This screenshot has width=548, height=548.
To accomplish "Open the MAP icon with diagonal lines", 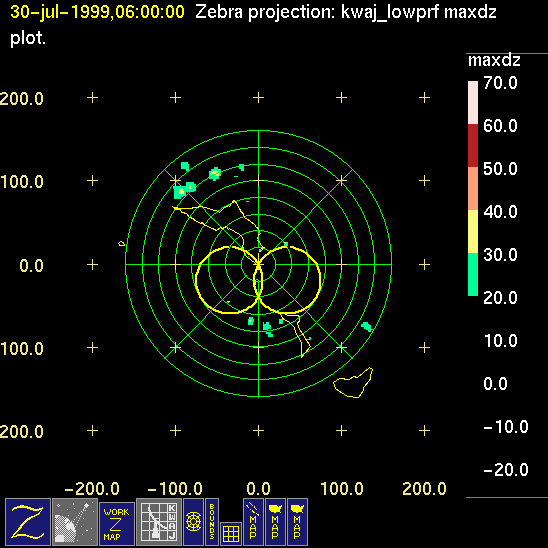I will [253, 522].
